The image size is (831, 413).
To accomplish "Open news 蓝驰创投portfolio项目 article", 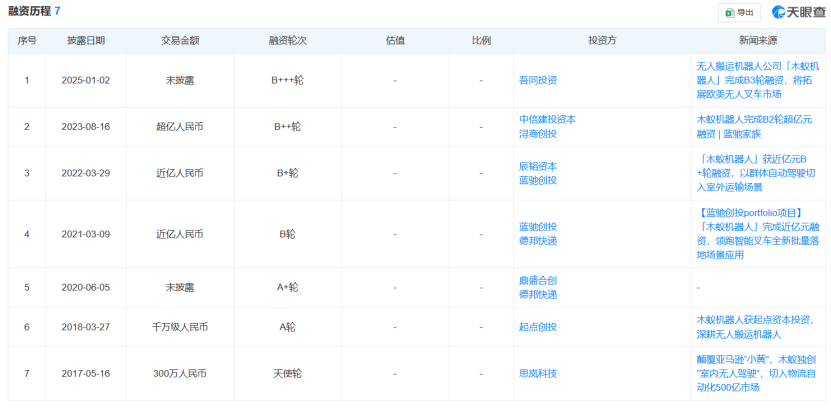I will click(758, 234).
